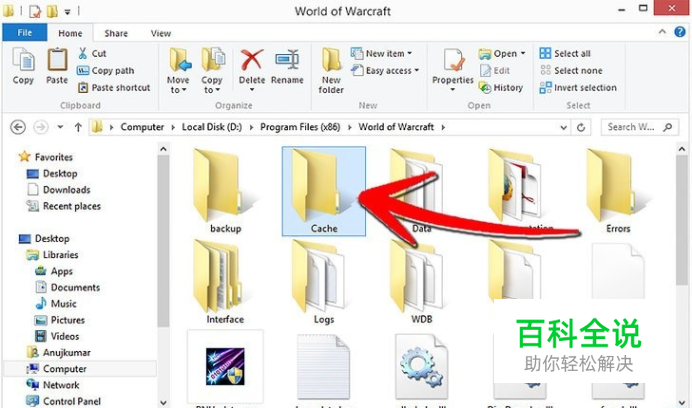Select the WDB folder
Viewport: 692px width, 408px height.
(x=421, y=282)
